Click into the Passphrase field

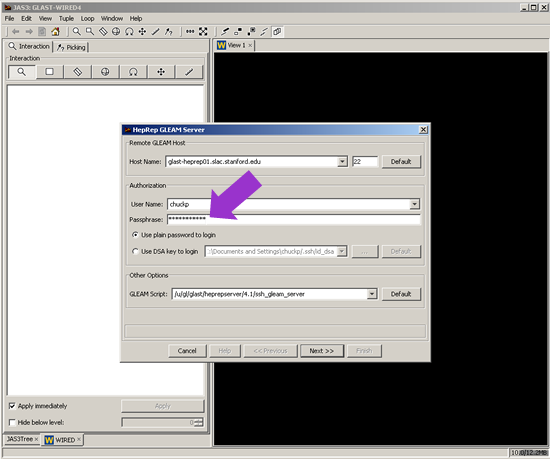coord(294,220)
